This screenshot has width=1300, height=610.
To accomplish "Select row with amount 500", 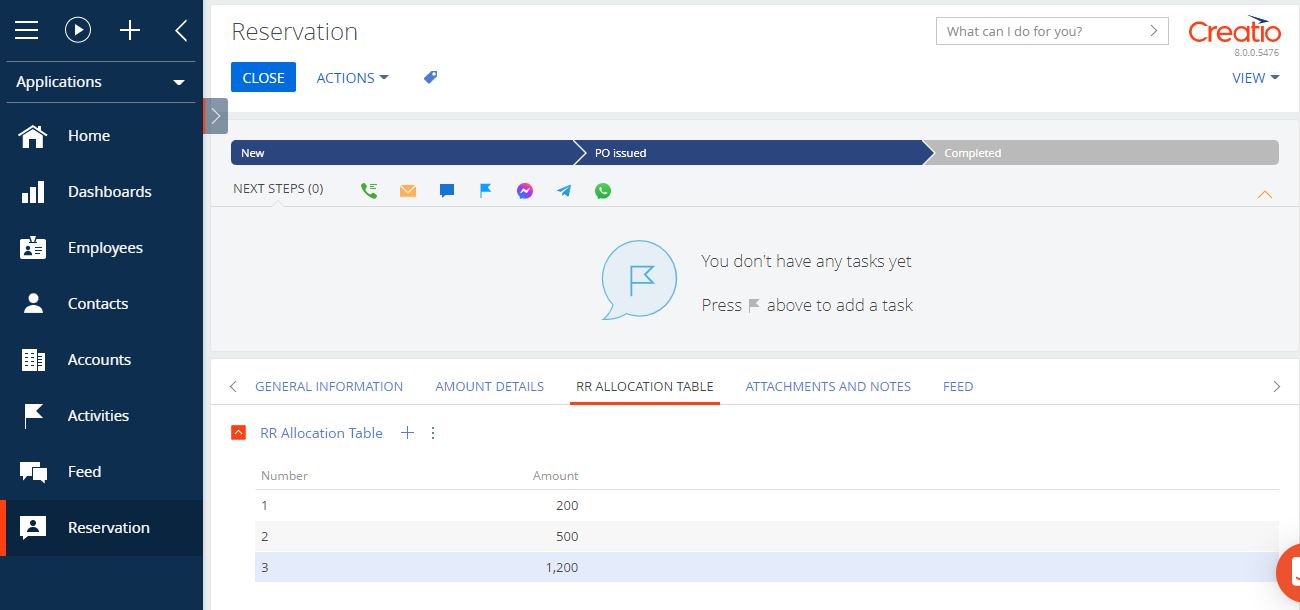I will pyautogui.click(x=767, y=536).
